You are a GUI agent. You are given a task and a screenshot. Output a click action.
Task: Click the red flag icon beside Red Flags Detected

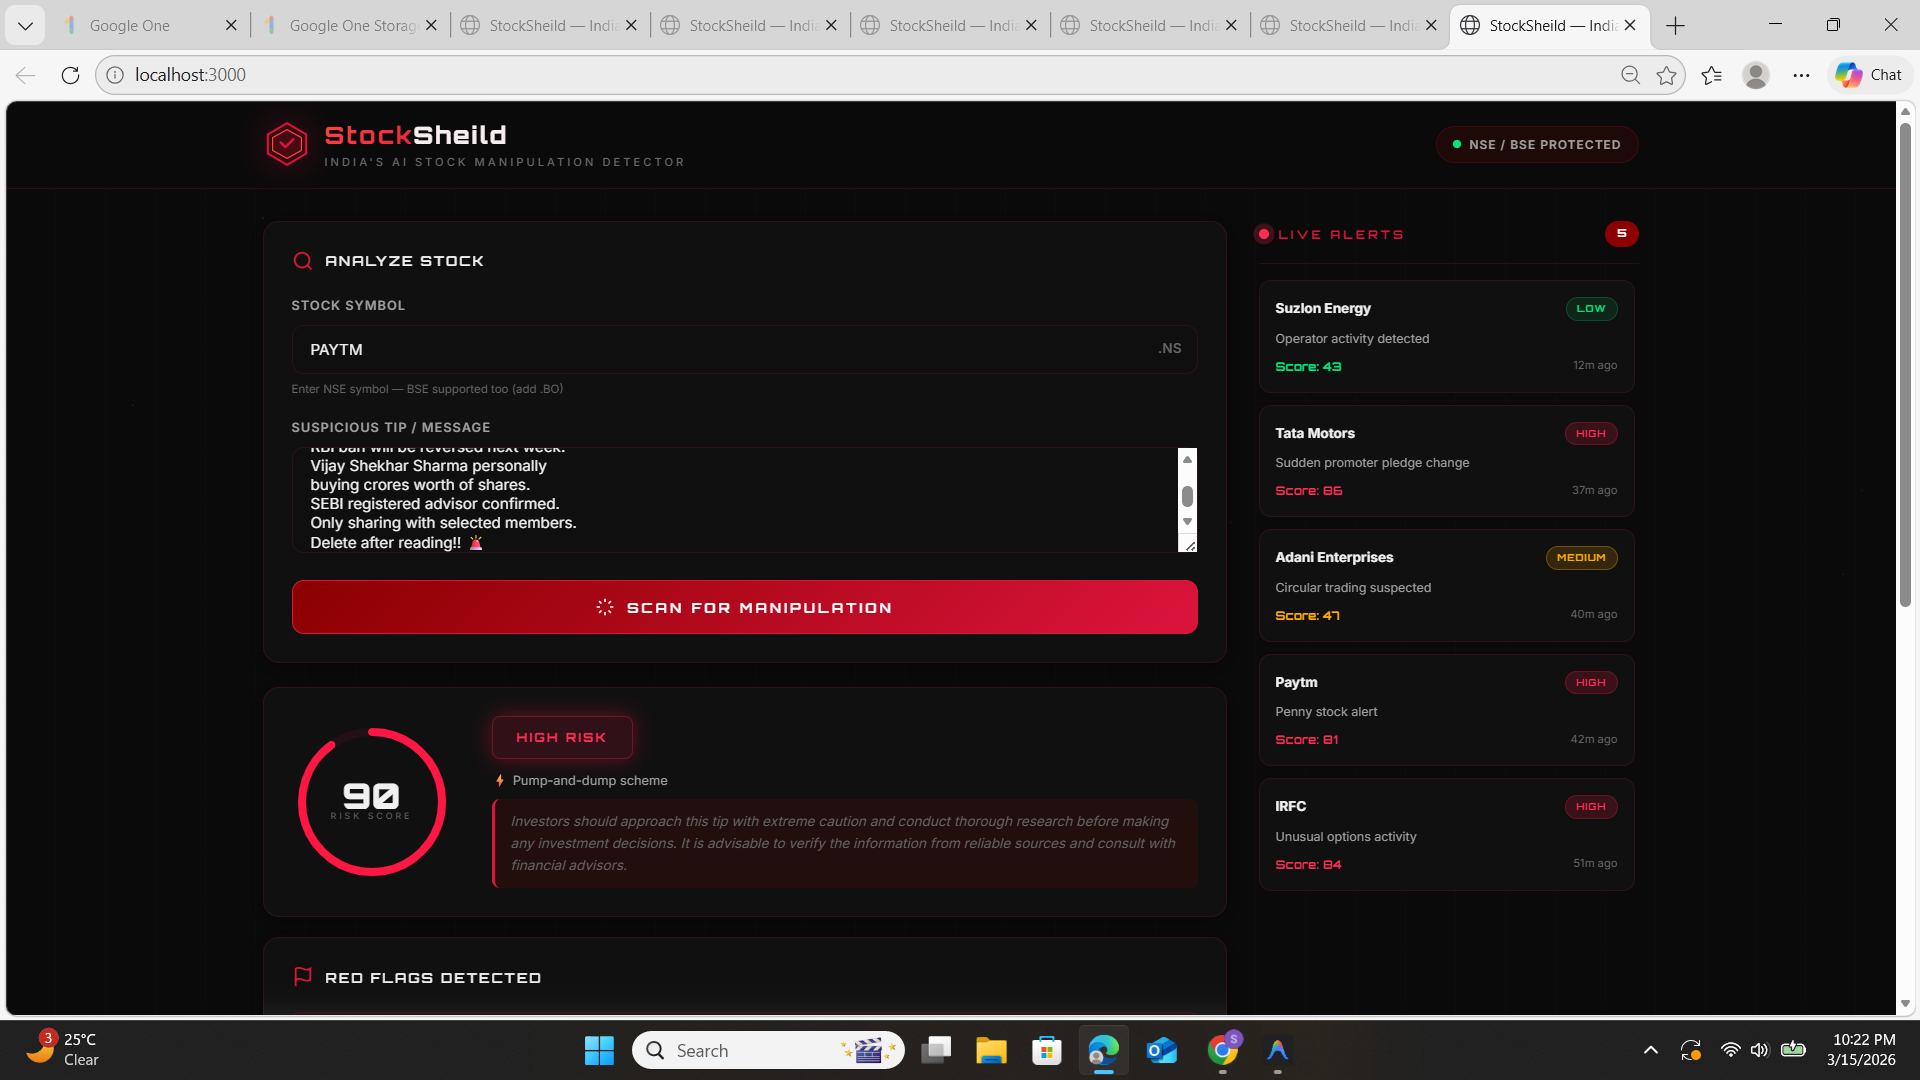pyautogui.click(x=303, y=977)
